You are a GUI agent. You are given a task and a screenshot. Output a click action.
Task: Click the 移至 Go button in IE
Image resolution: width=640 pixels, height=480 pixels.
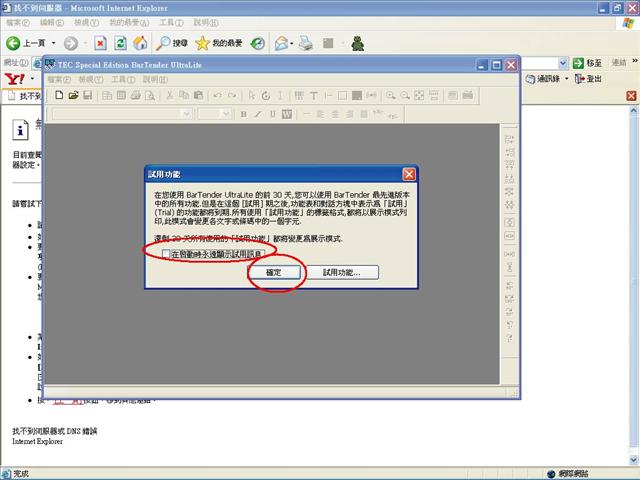coord(587,63)
